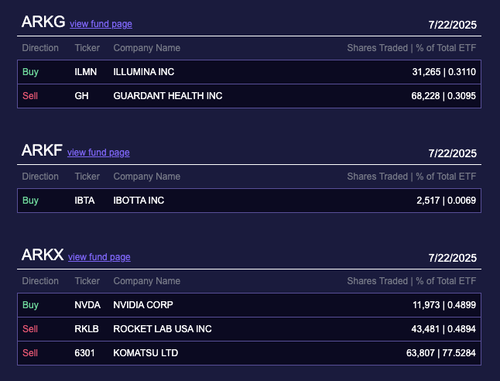
Task: Open the ARKG view fund page link
Action: 101,24
